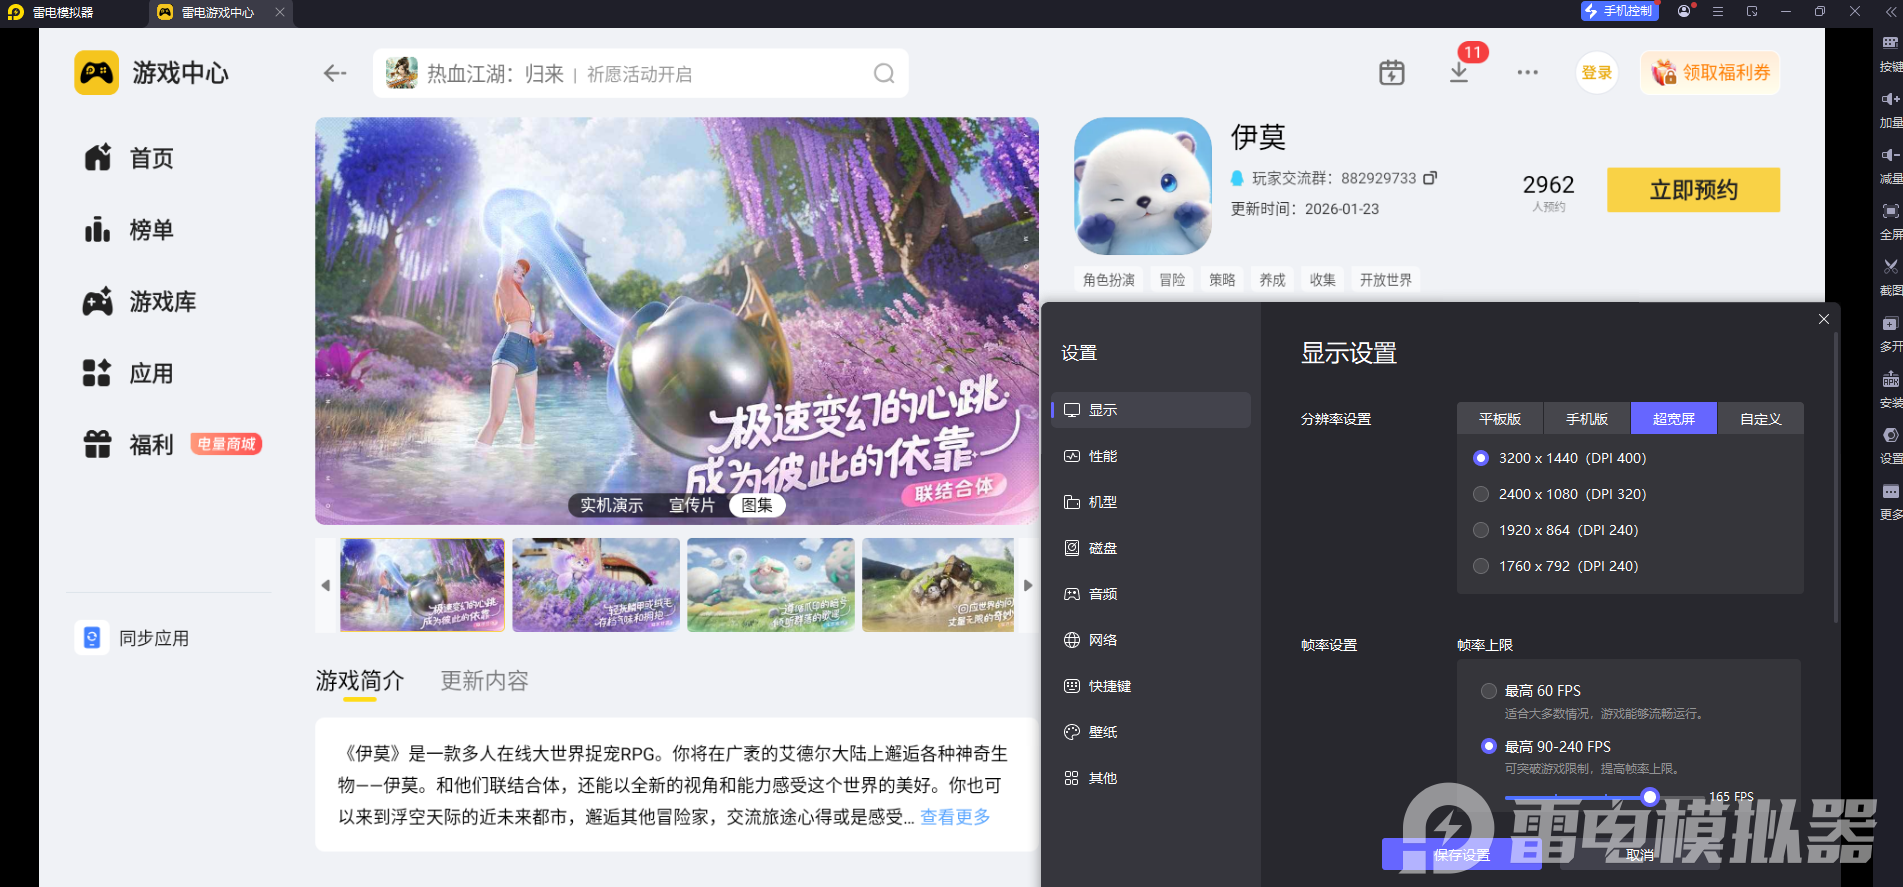Click the 手机控制 button in title bar
The width and height of the screenshot is (1903, 887).
[x=1619, y=11]
